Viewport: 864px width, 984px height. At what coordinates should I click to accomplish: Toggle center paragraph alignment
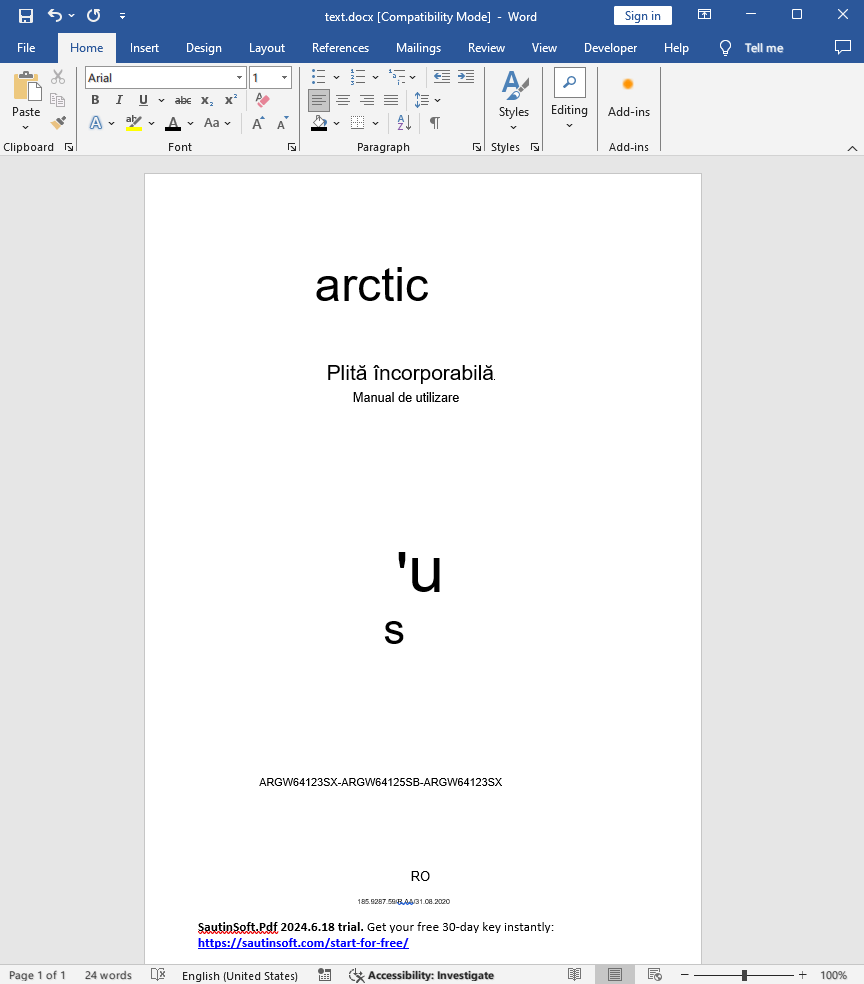pos(343,100)
